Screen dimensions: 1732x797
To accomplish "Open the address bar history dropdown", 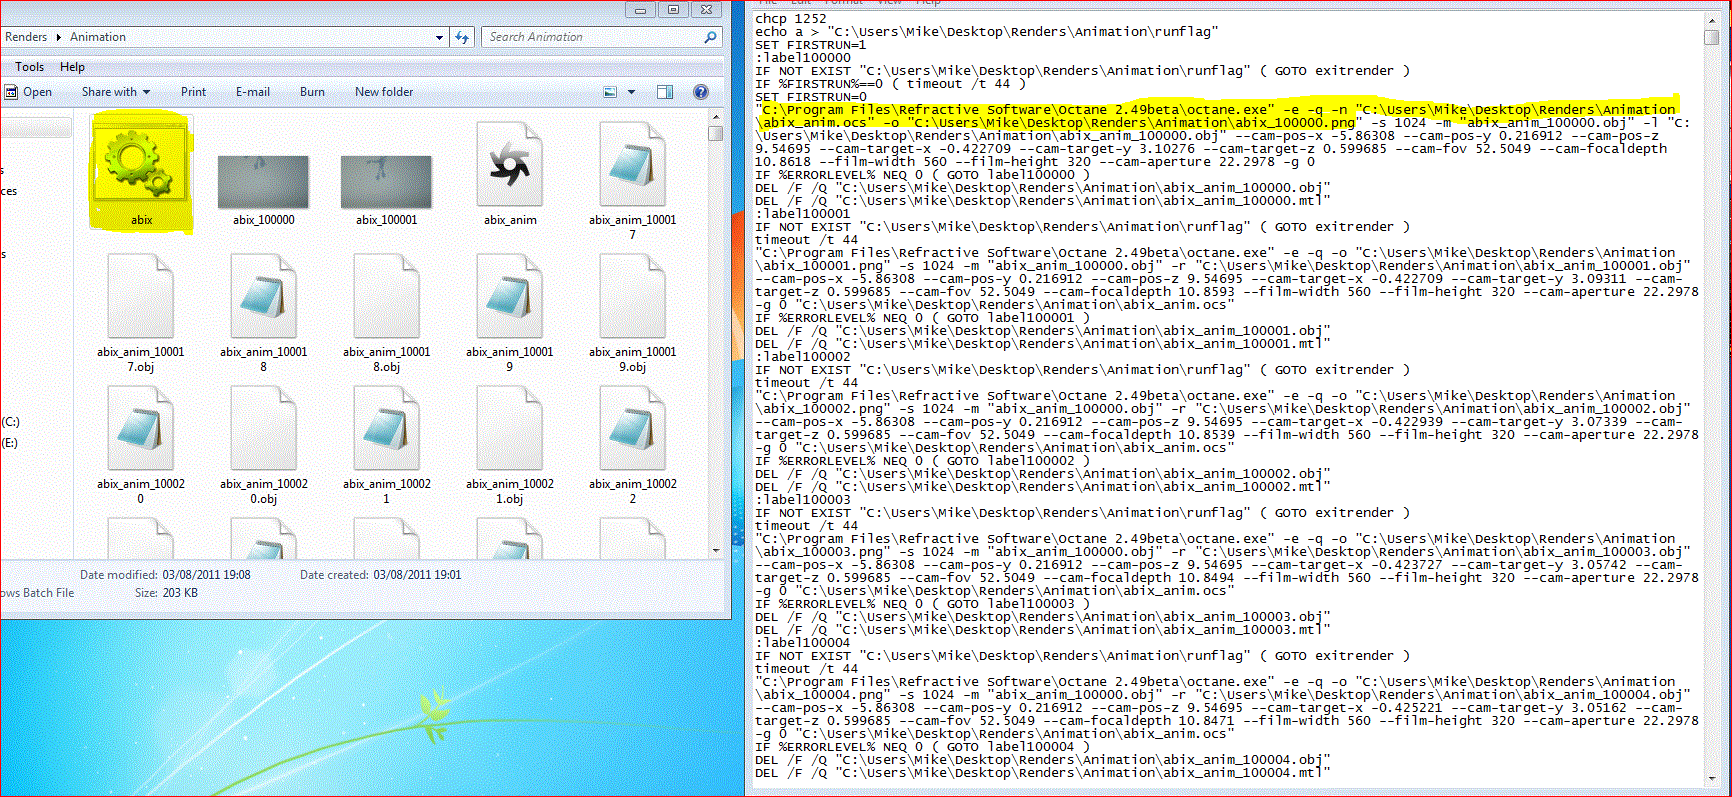I will tap(439, 37).
